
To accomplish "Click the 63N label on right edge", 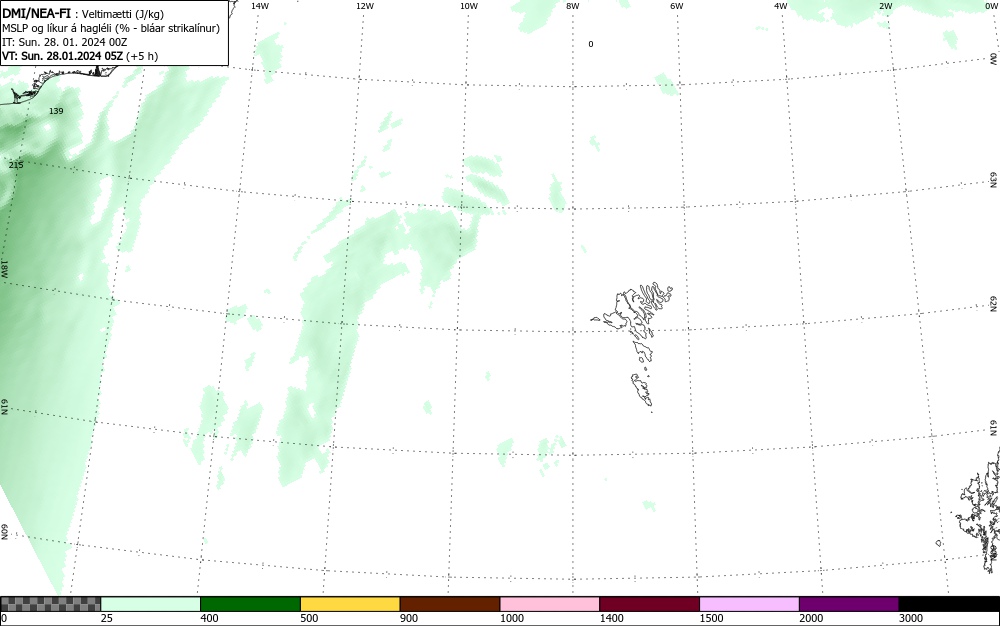I will [x=994, y=180].
